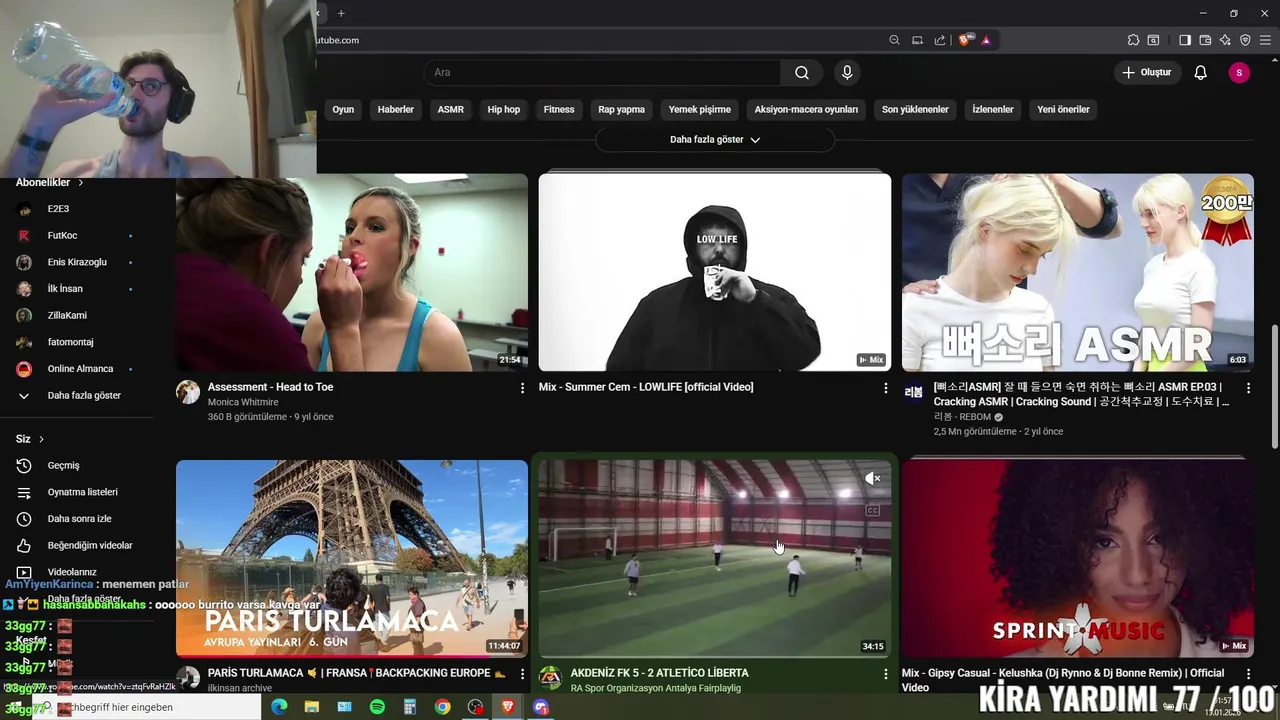Select Aksiyon-macera oyunları chip
Viewport: 1280px width, 720px height.
[x=806, y=109]
